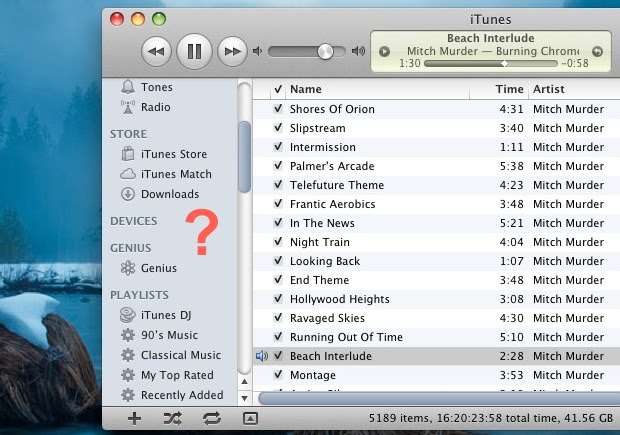620x435 pixels.
Task: Click the 90's Music gear icon
Action: tap(128, 335)
